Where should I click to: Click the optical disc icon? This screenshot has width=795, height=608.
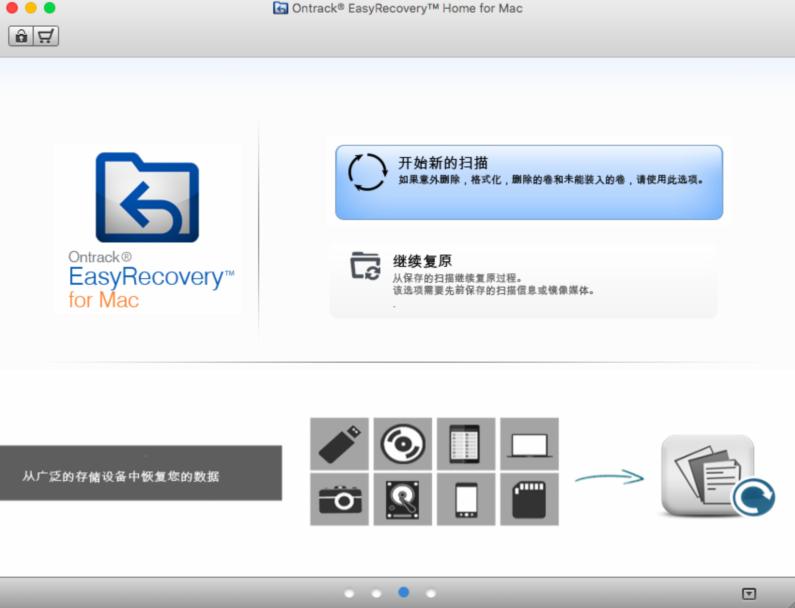point(403,444)
